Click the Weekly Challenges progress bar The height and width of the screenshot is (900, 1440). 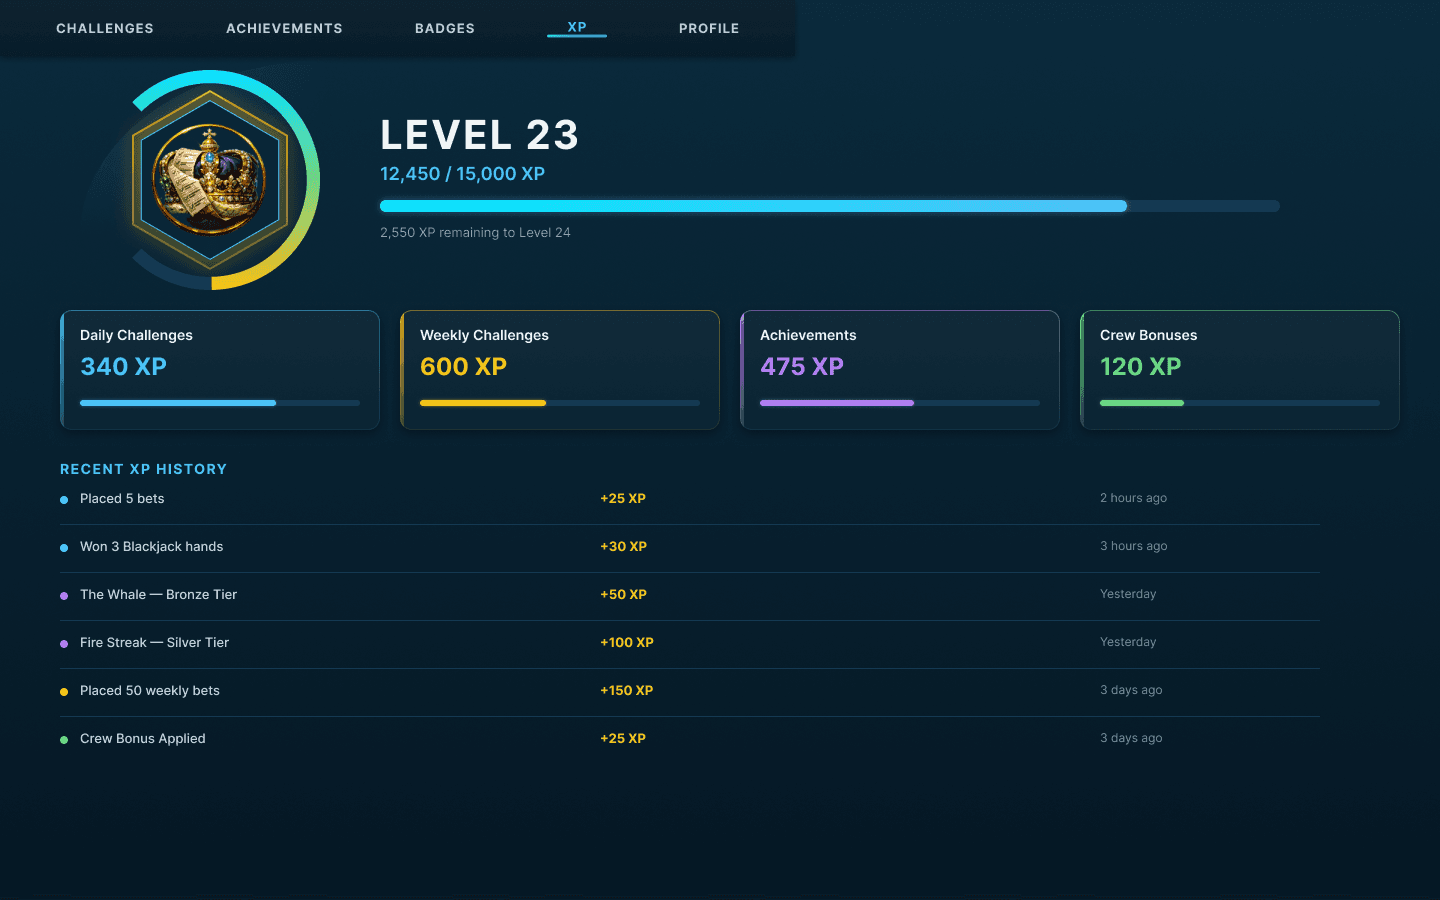560,403
